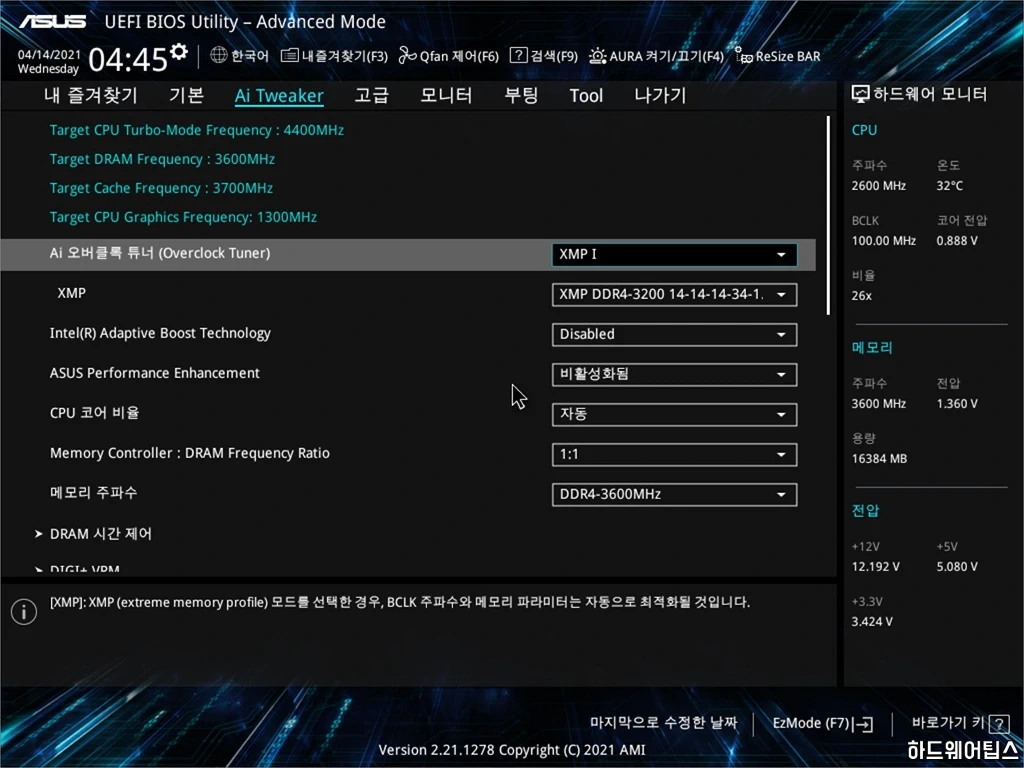Open the 메모리 주파수 DDR4-3600MHz dropdown
1024x768 pixels.
674,494
